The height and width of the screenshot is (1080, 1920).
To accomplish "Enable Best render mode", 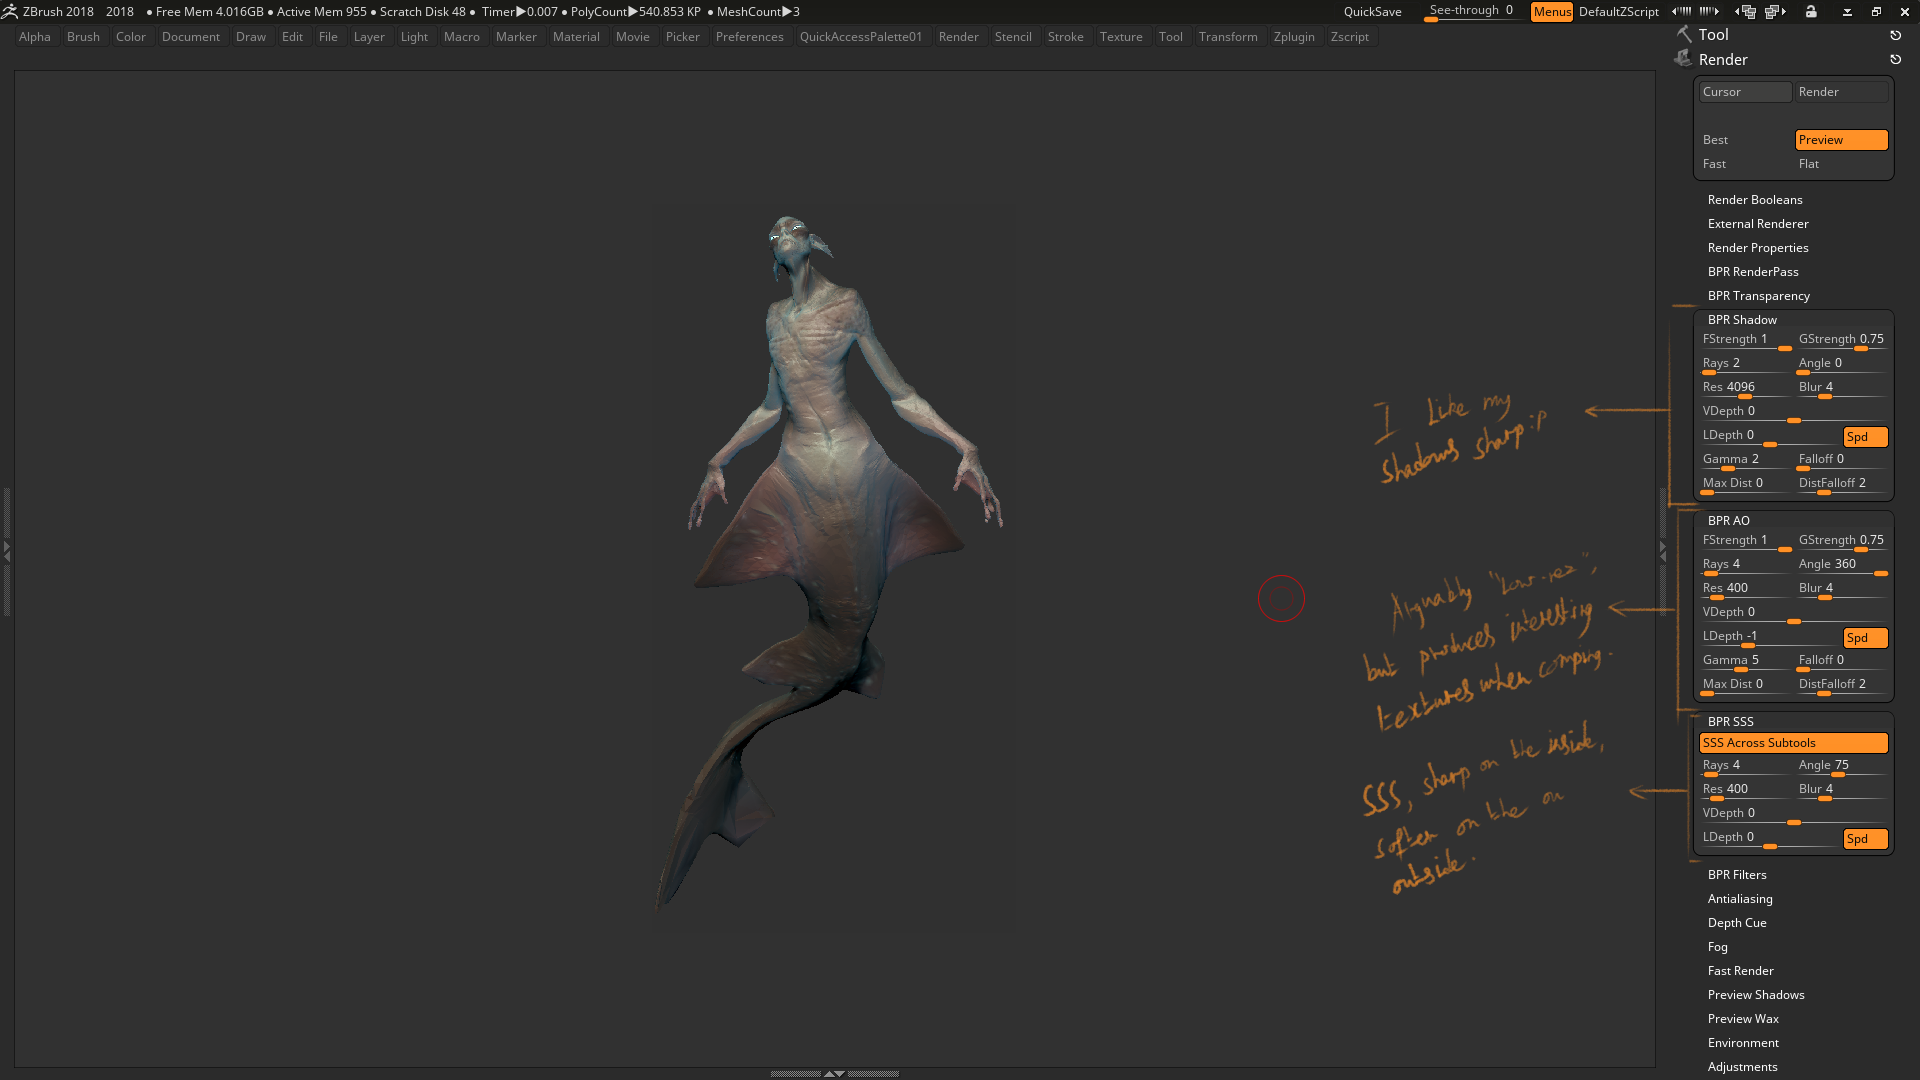I will point(1743,140).
